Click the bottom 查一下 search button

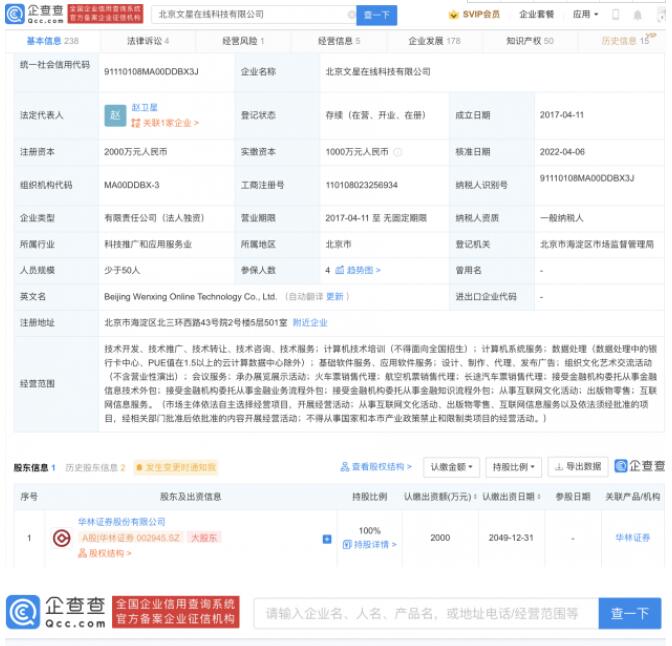click(x=630, y=613)
